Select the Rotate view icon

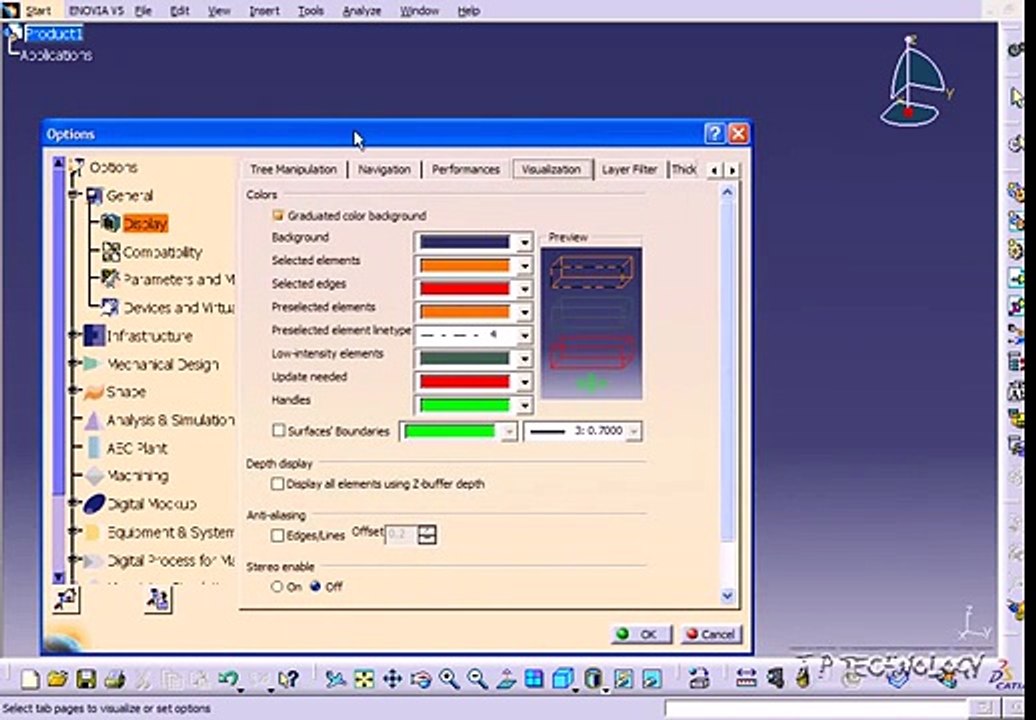click(421, 679)
